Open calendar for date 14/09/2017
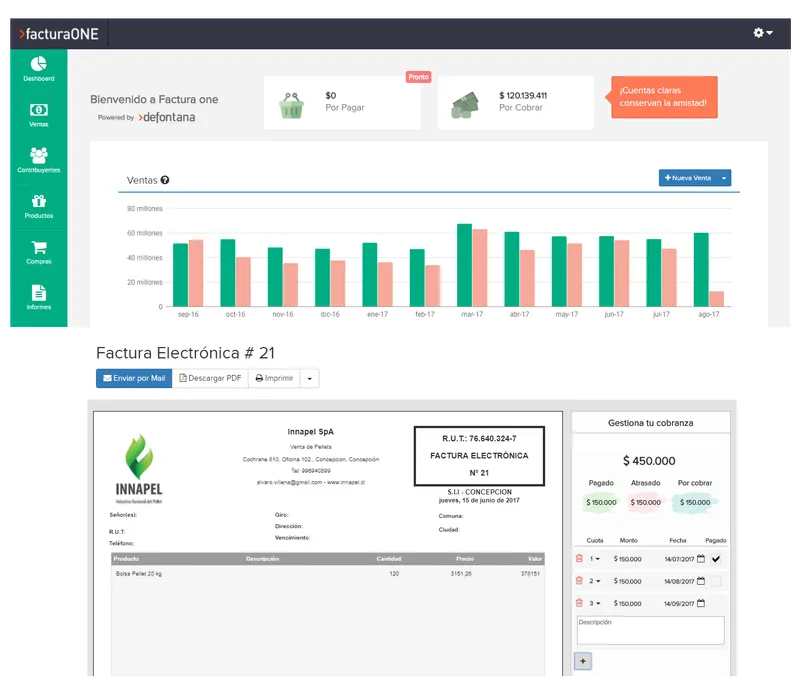The image size is (800, 686). click(701, 603)
